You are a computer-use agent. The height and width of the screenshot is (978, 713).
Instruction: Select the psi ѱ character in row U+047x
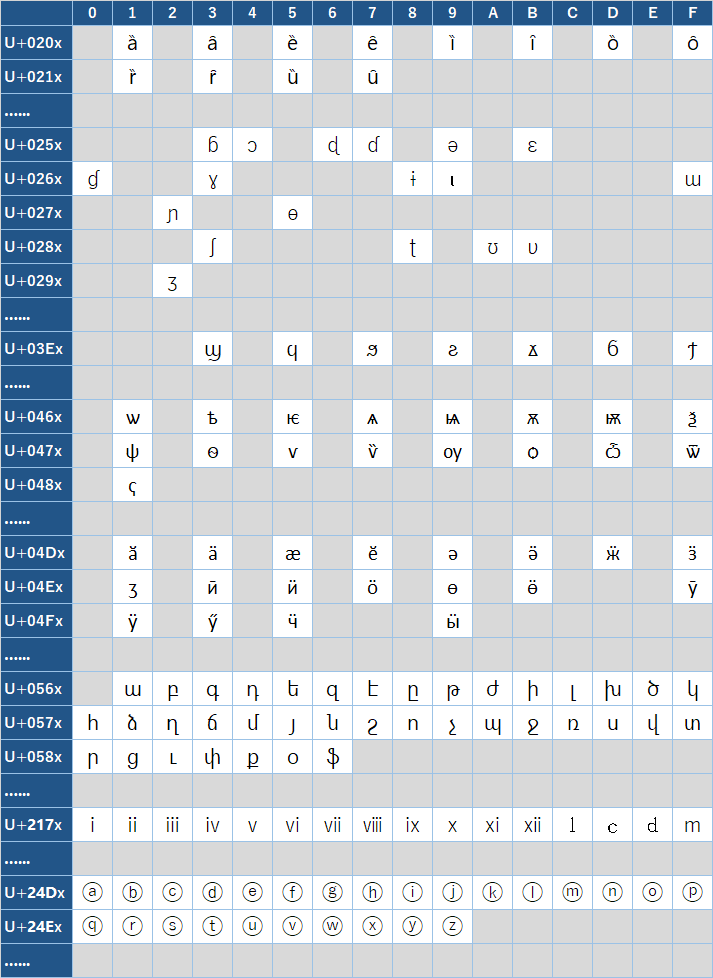[x=132, y=451]
